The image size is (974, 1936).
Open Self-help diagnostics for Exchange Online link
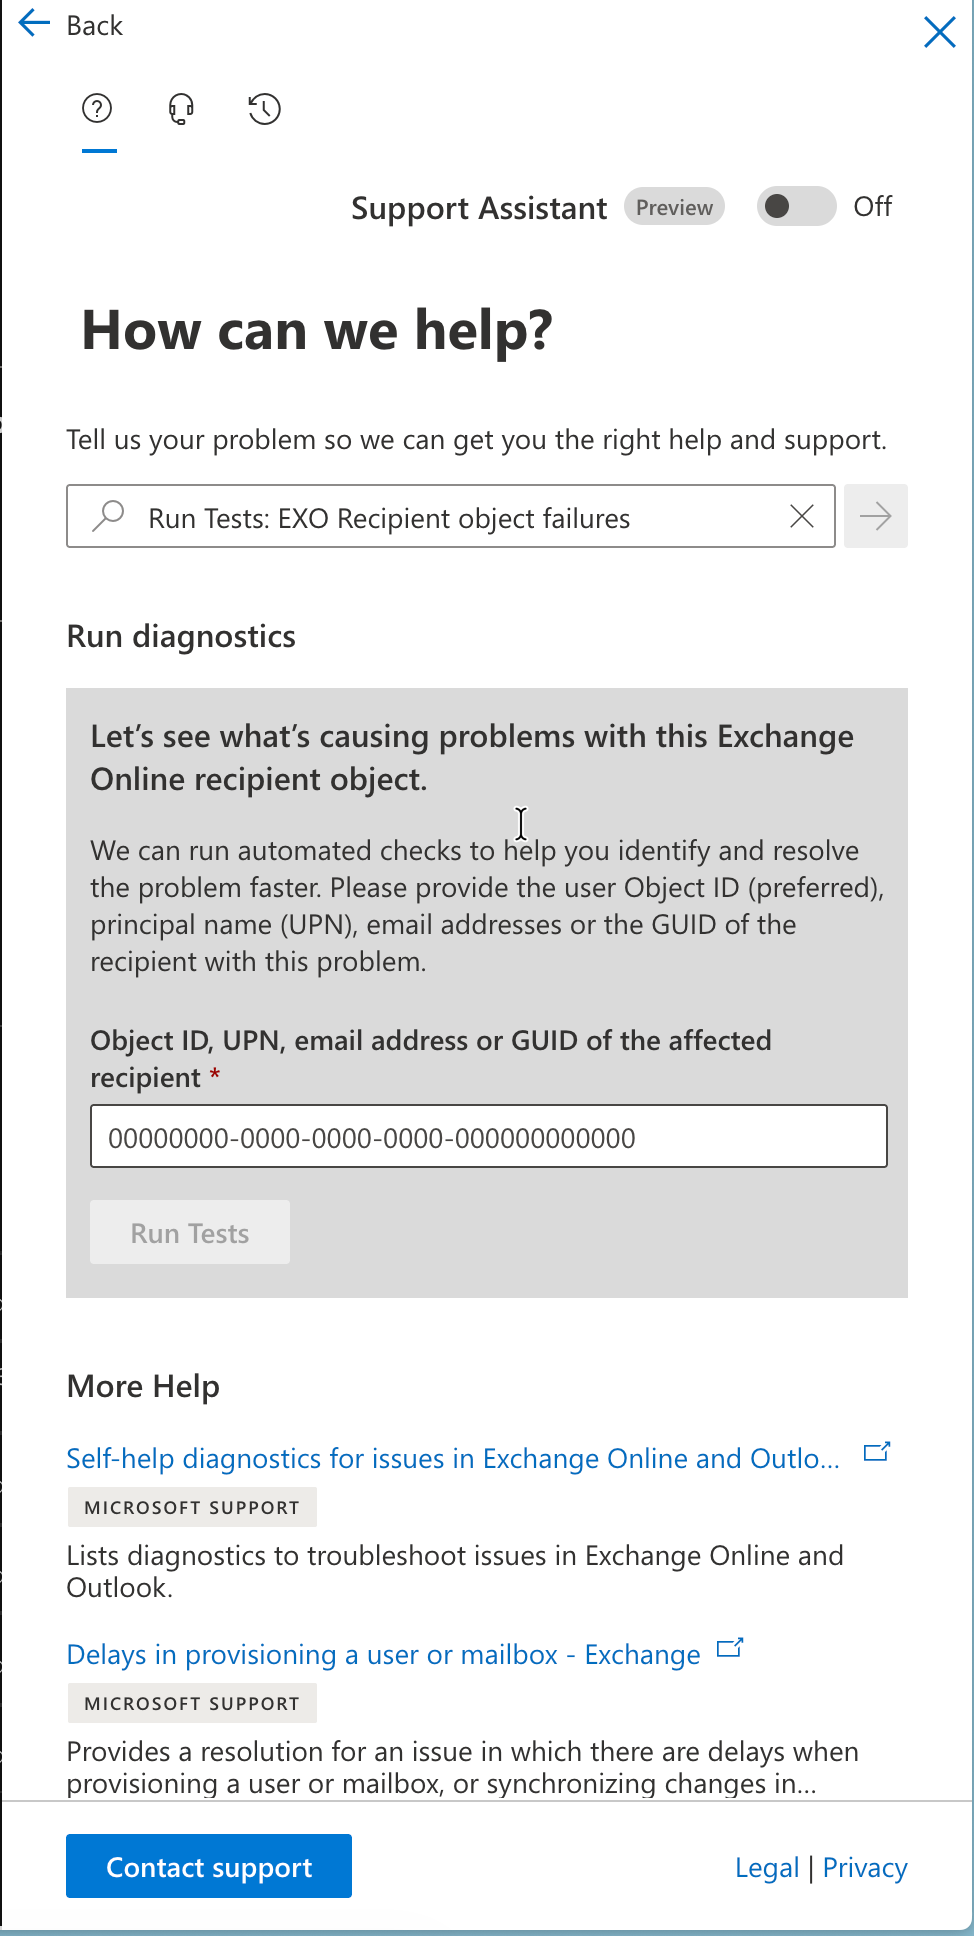coord(452,1459)
